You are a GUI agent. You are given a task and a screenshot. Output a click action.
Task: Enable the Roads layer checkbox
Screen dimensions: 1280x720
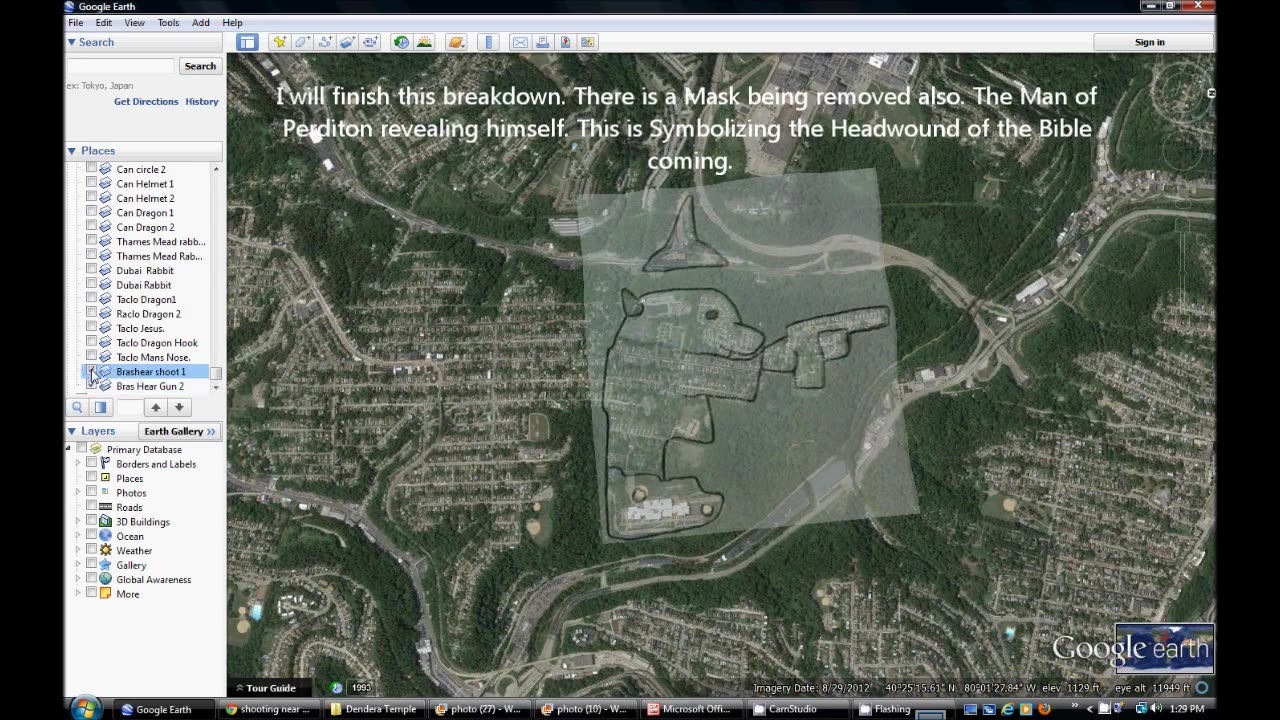tap(91, 507)
